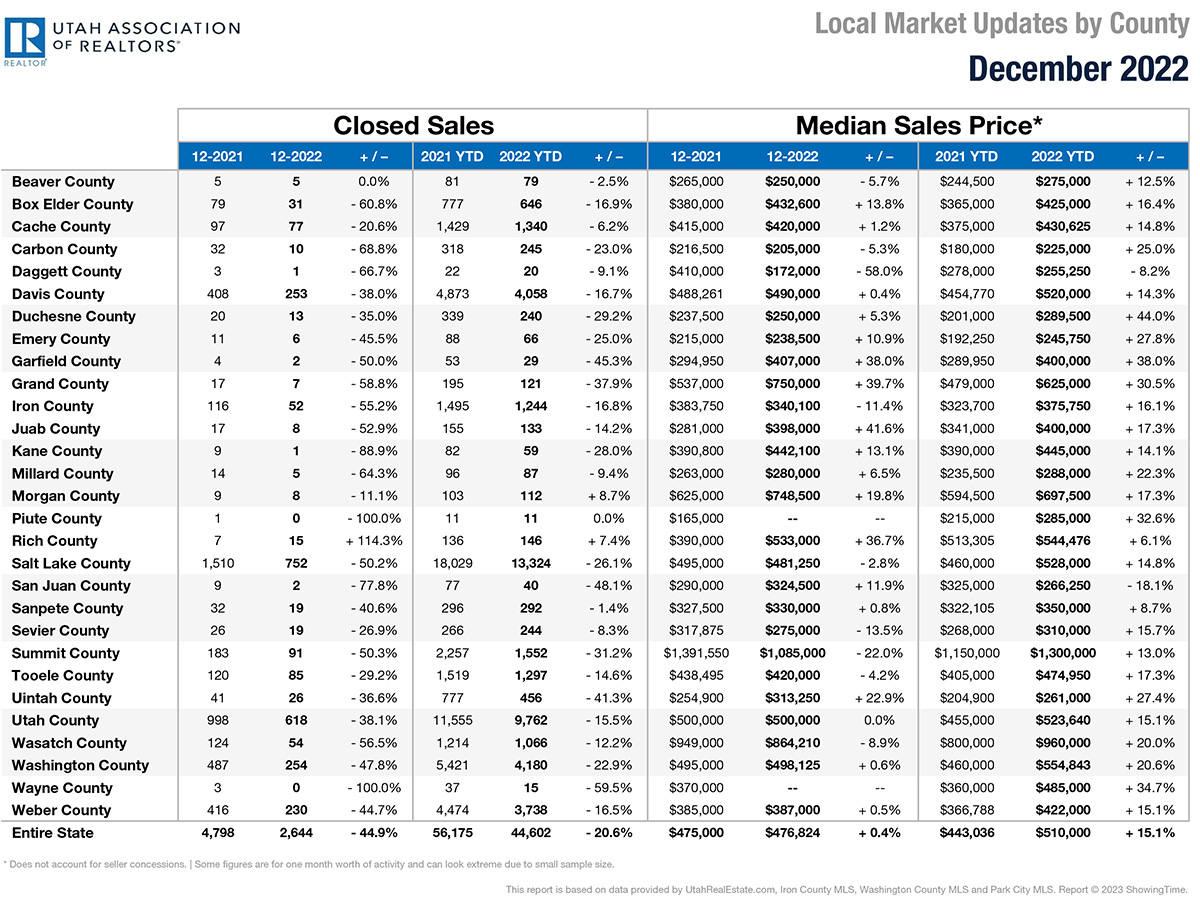
Task: Click Morgan County's $748,500 median price
Action: tap(792, 496)
